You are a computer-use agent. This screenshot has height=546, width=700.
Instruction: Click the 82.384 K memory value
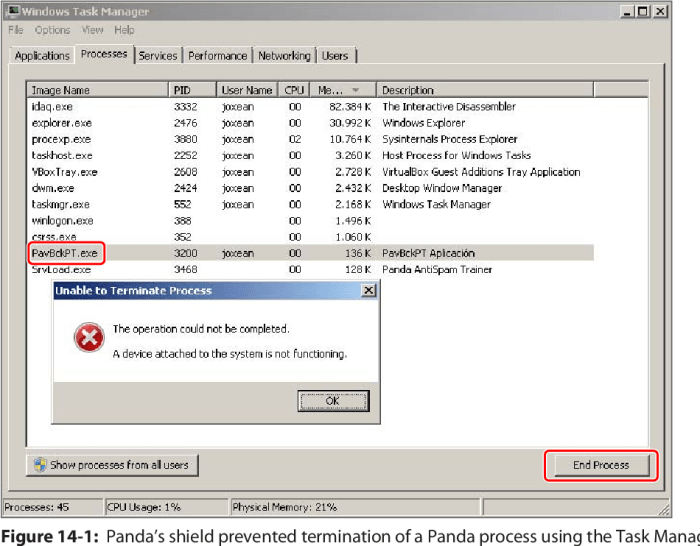(350, 107)
